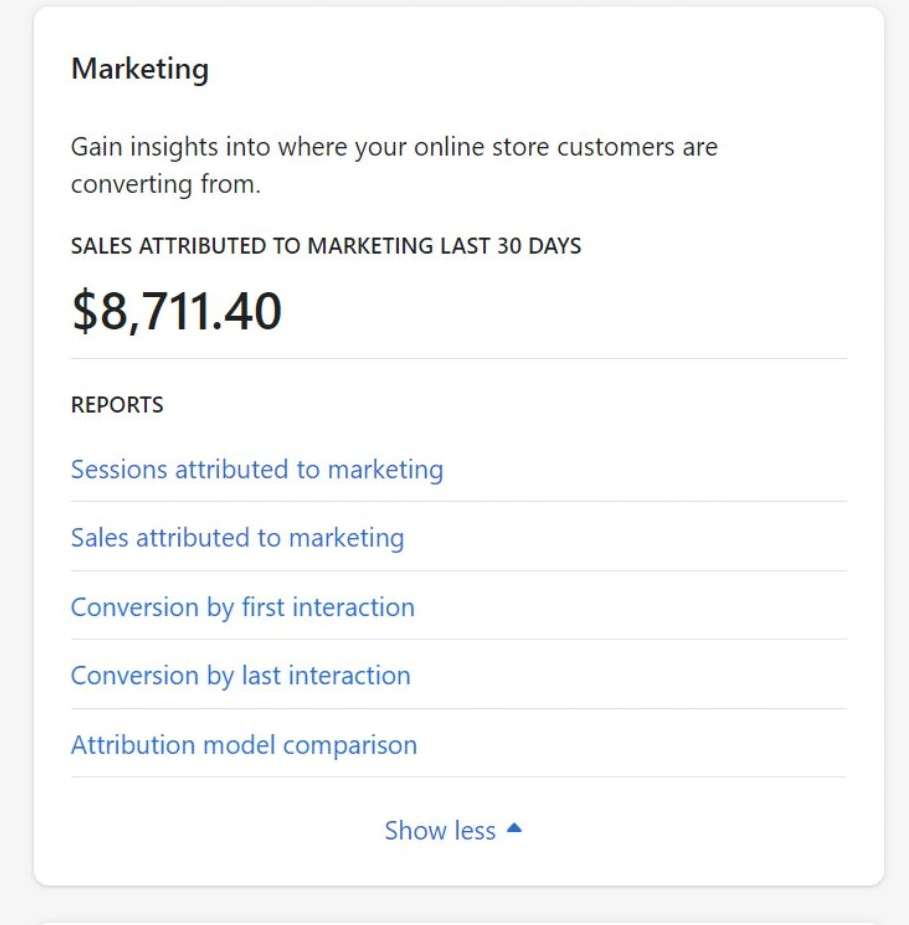Open Sales attributed to marketing report
Screen dimensions: 909x925
pyautogui.click(x=237, y=539)
